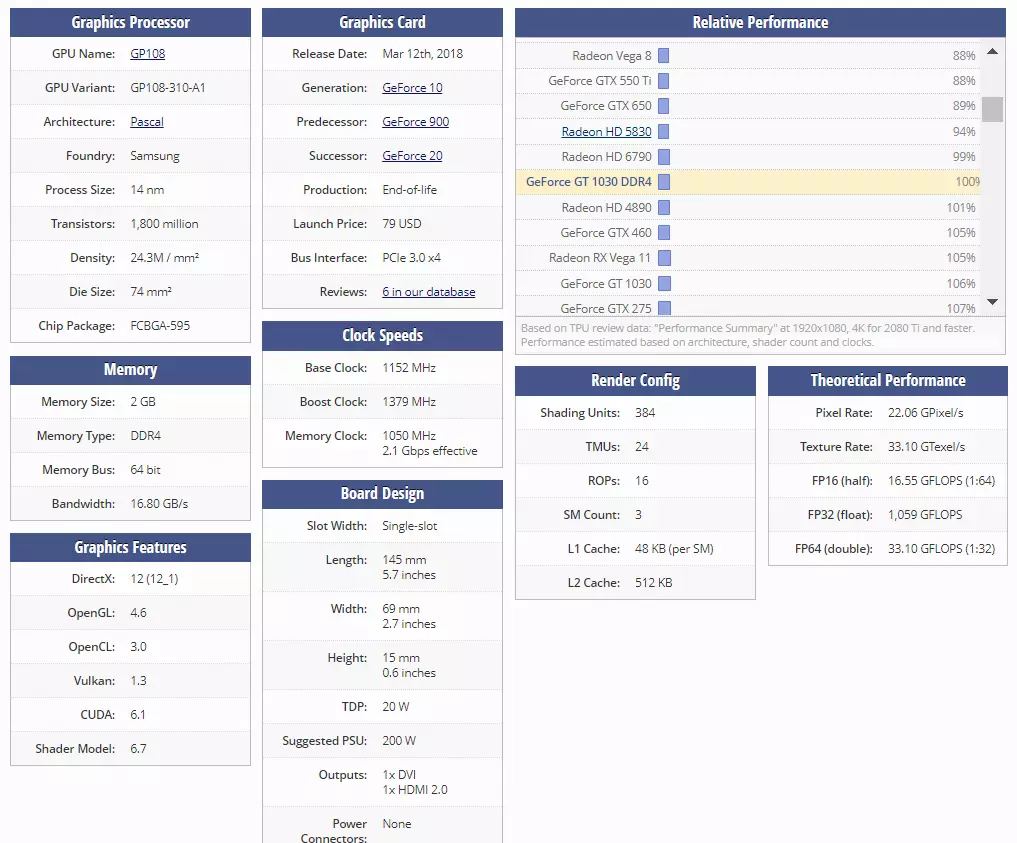The width and height of the screenshot is (1017, 843).
Task: Click the 'Graphics Processor' section header
Action: [130, 23]
